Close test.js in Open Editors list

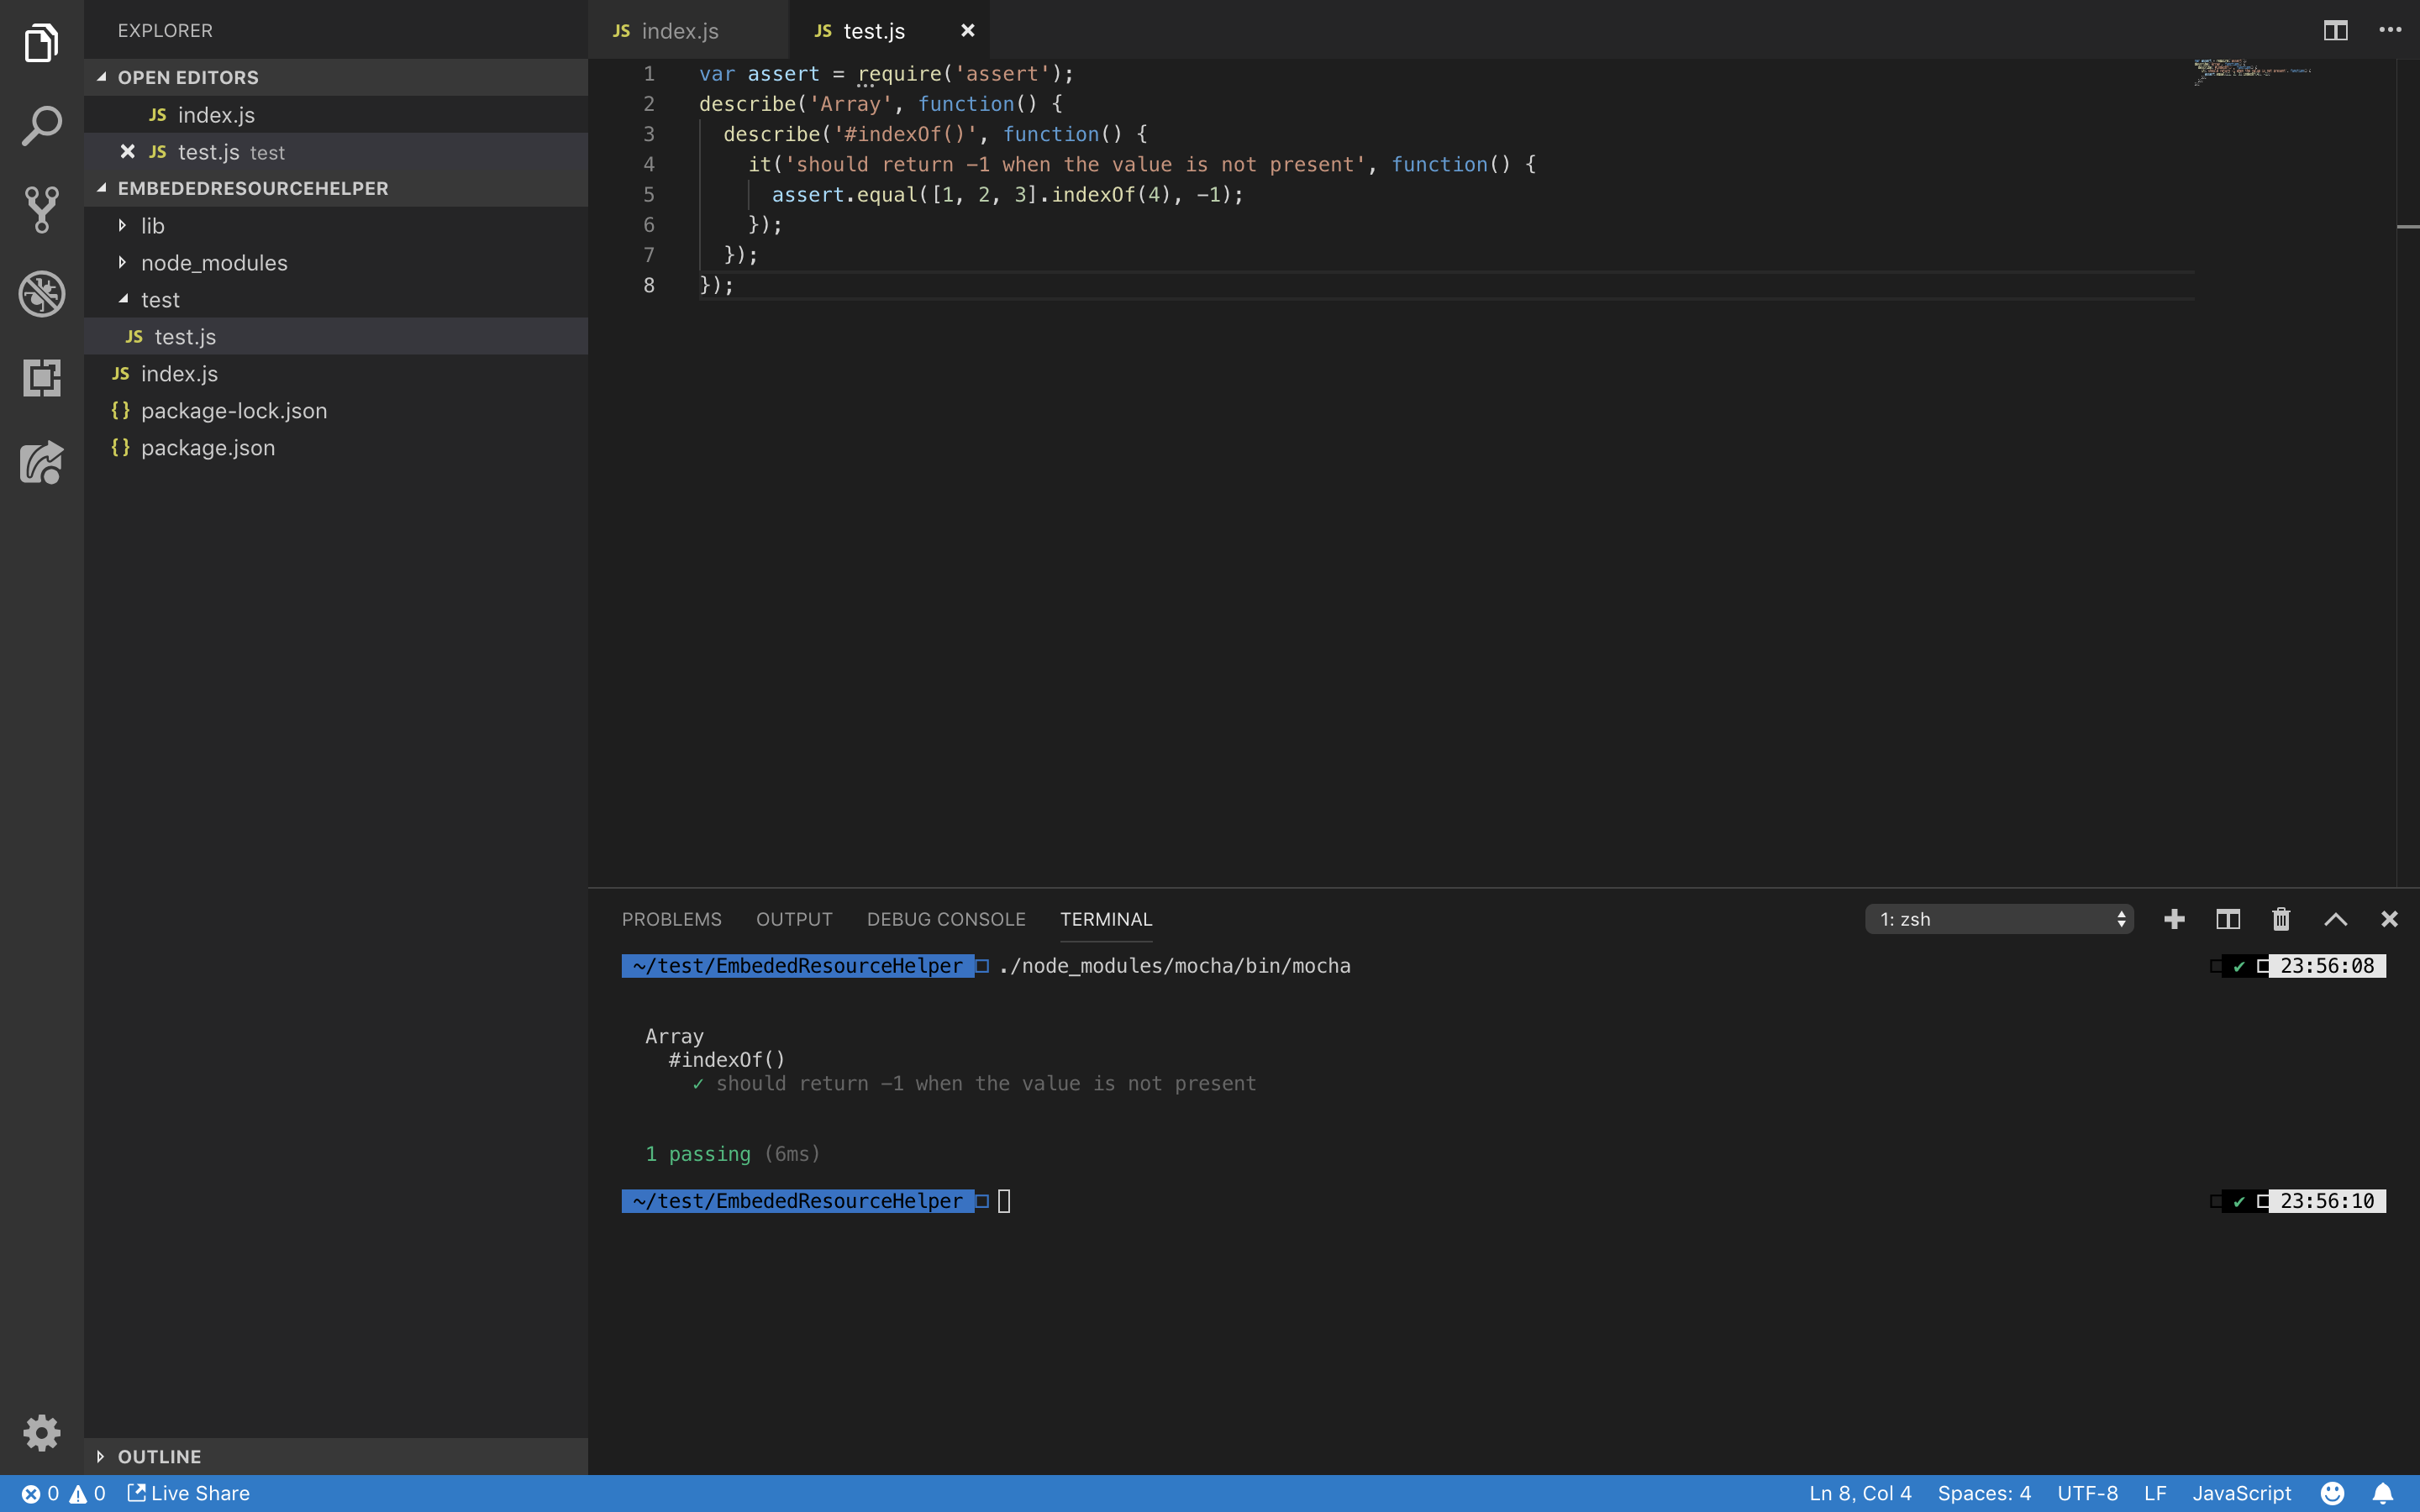tap(127, 151)
